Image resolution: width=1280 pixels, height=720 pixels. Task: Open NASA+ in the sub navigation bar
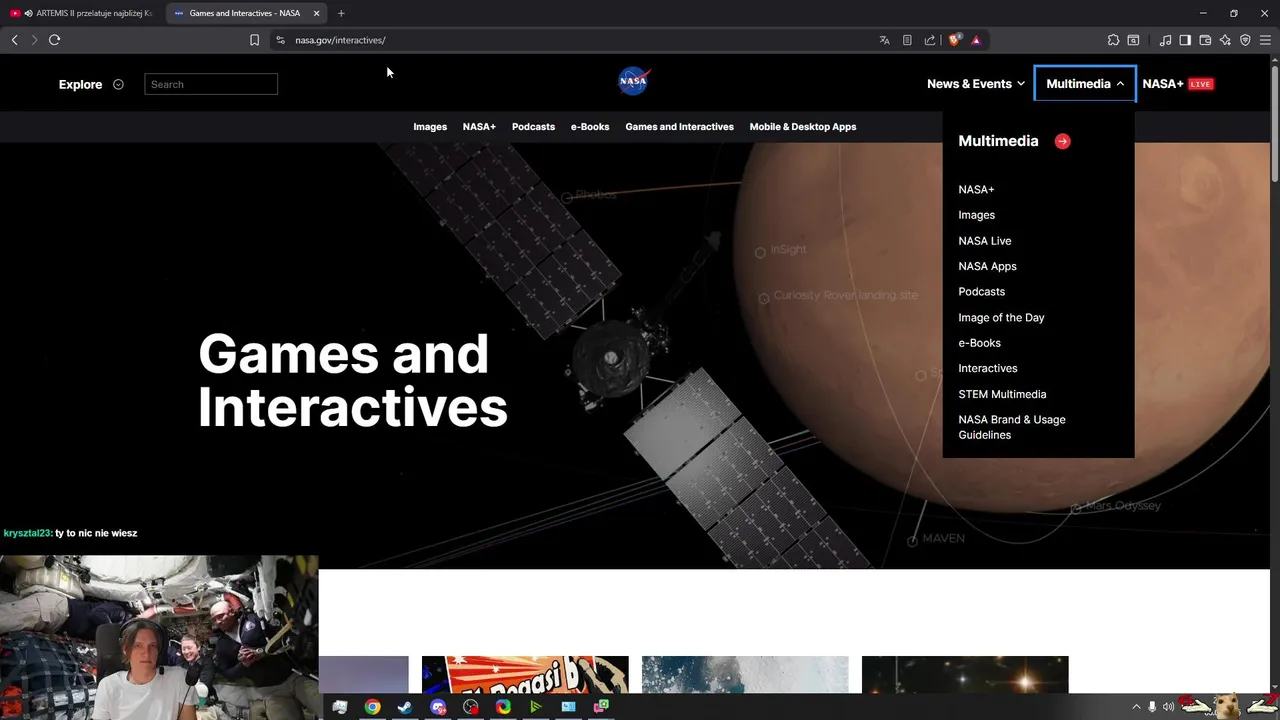click(x=479, y=127)
